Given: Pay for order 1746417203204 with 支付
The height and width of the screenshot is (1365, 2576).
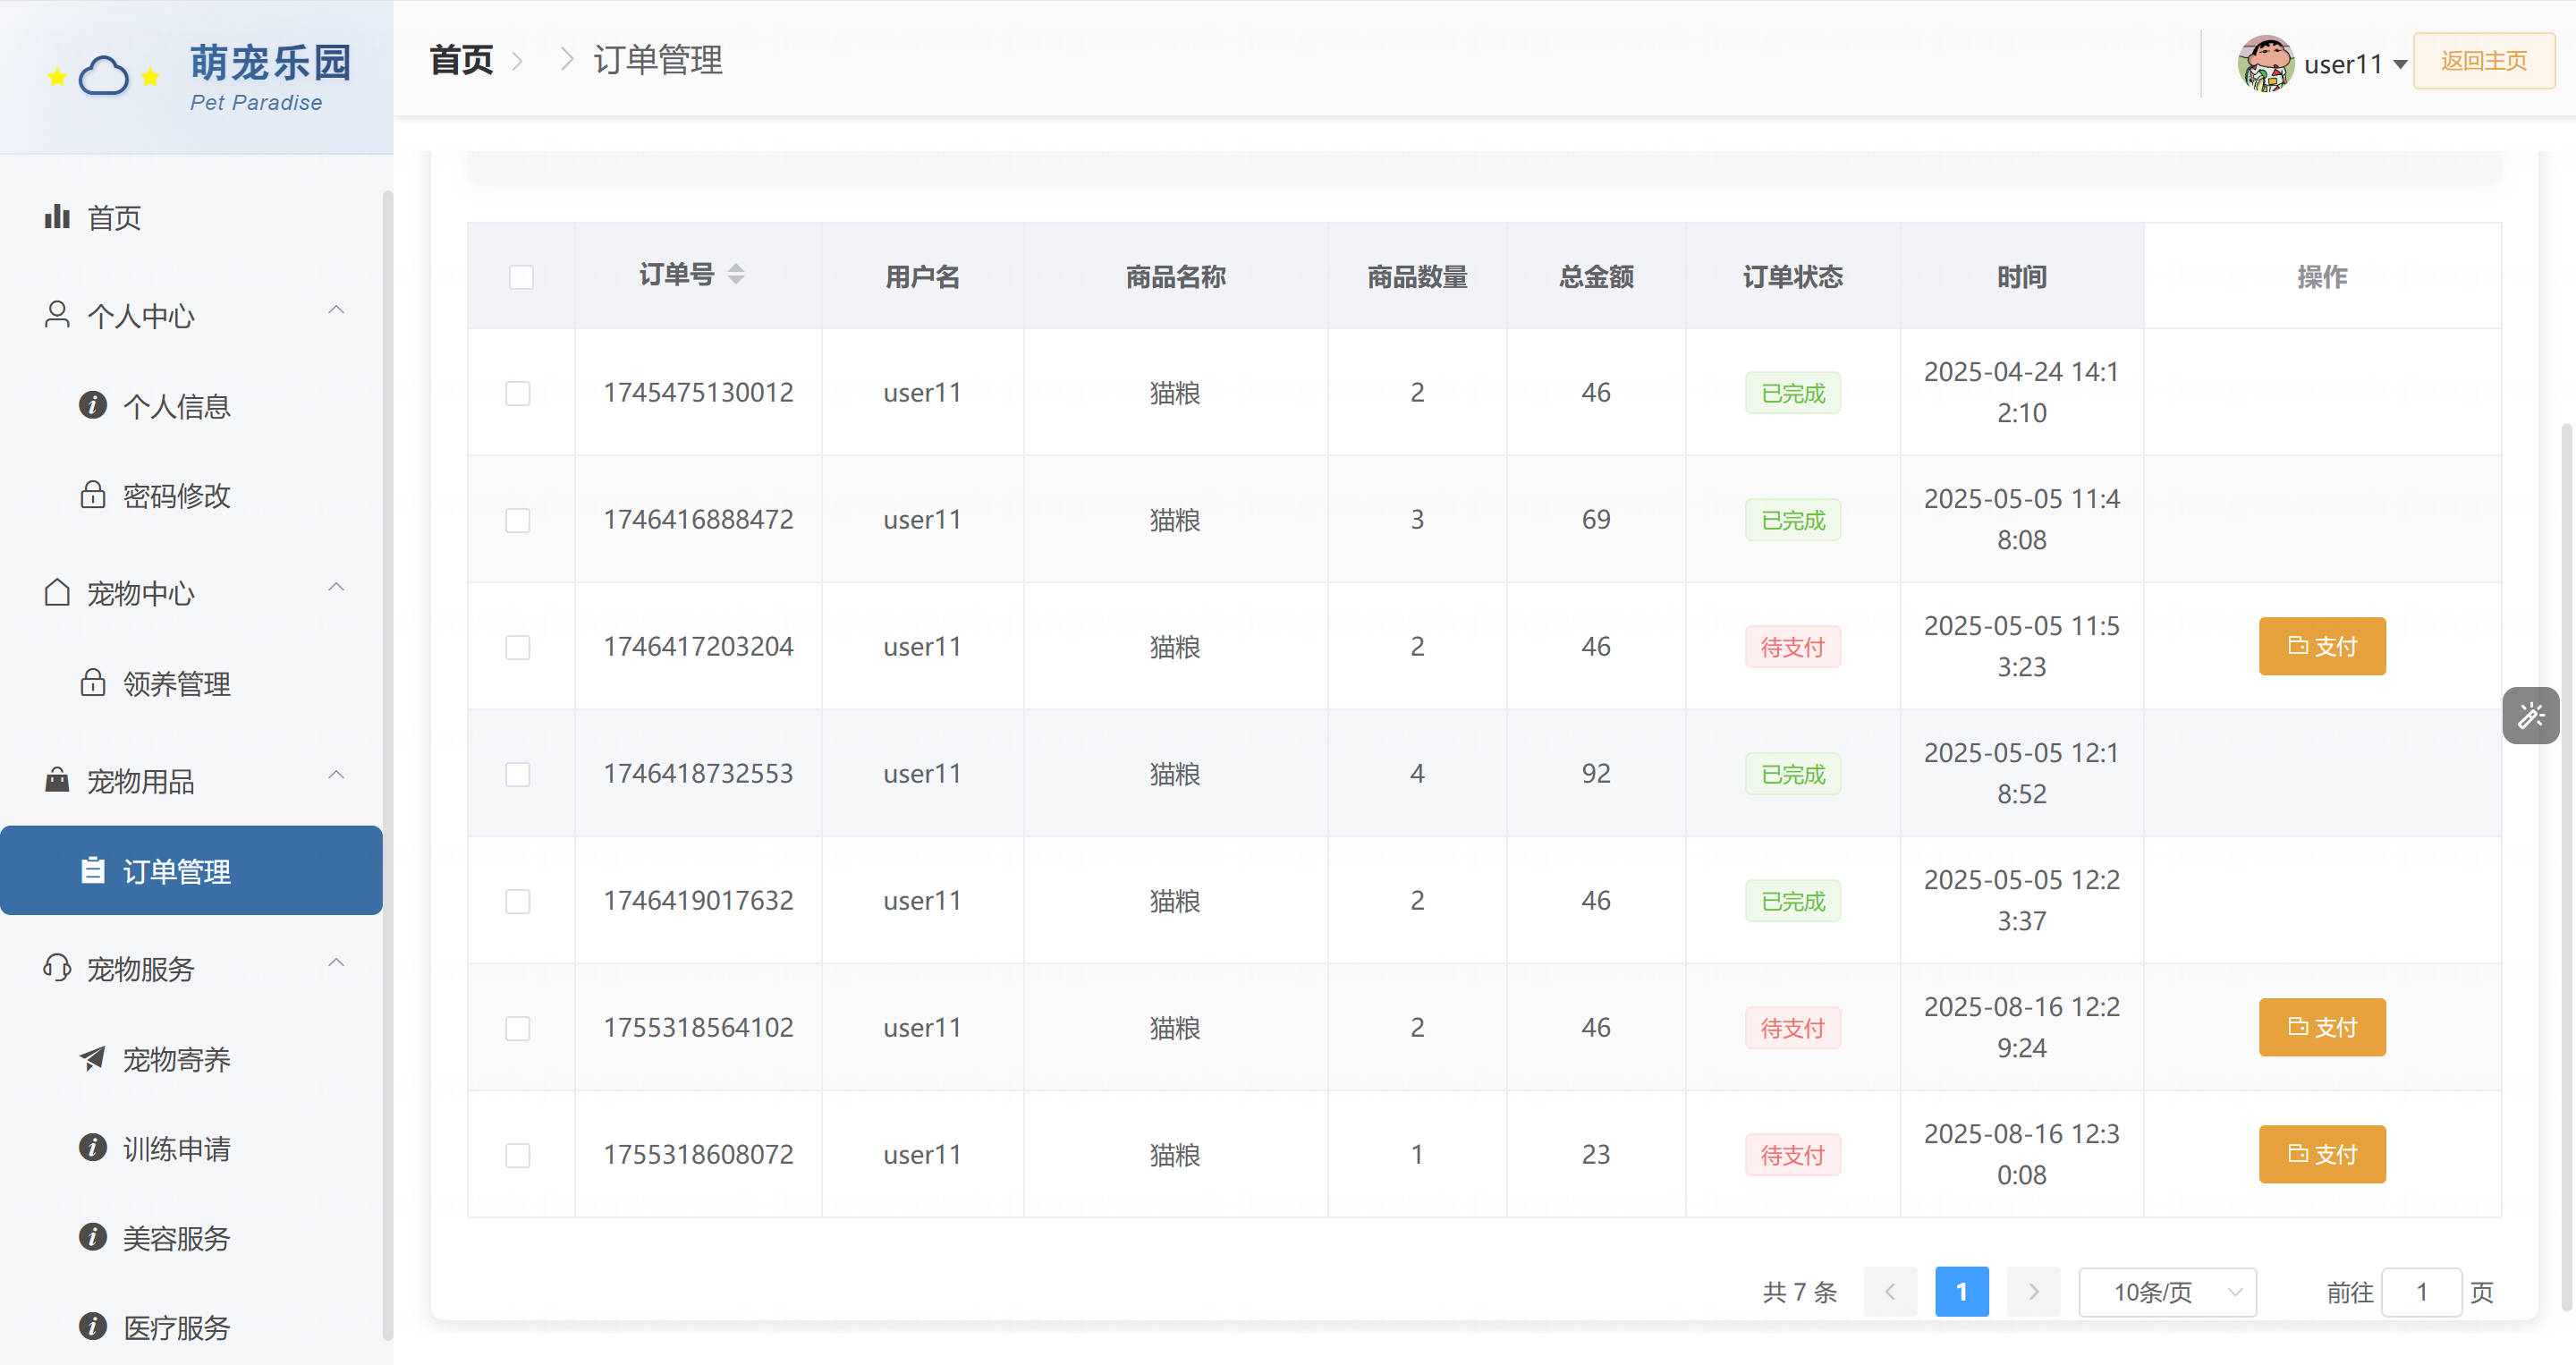Looking at the screenshot, I should click(x=2322, y=646).
